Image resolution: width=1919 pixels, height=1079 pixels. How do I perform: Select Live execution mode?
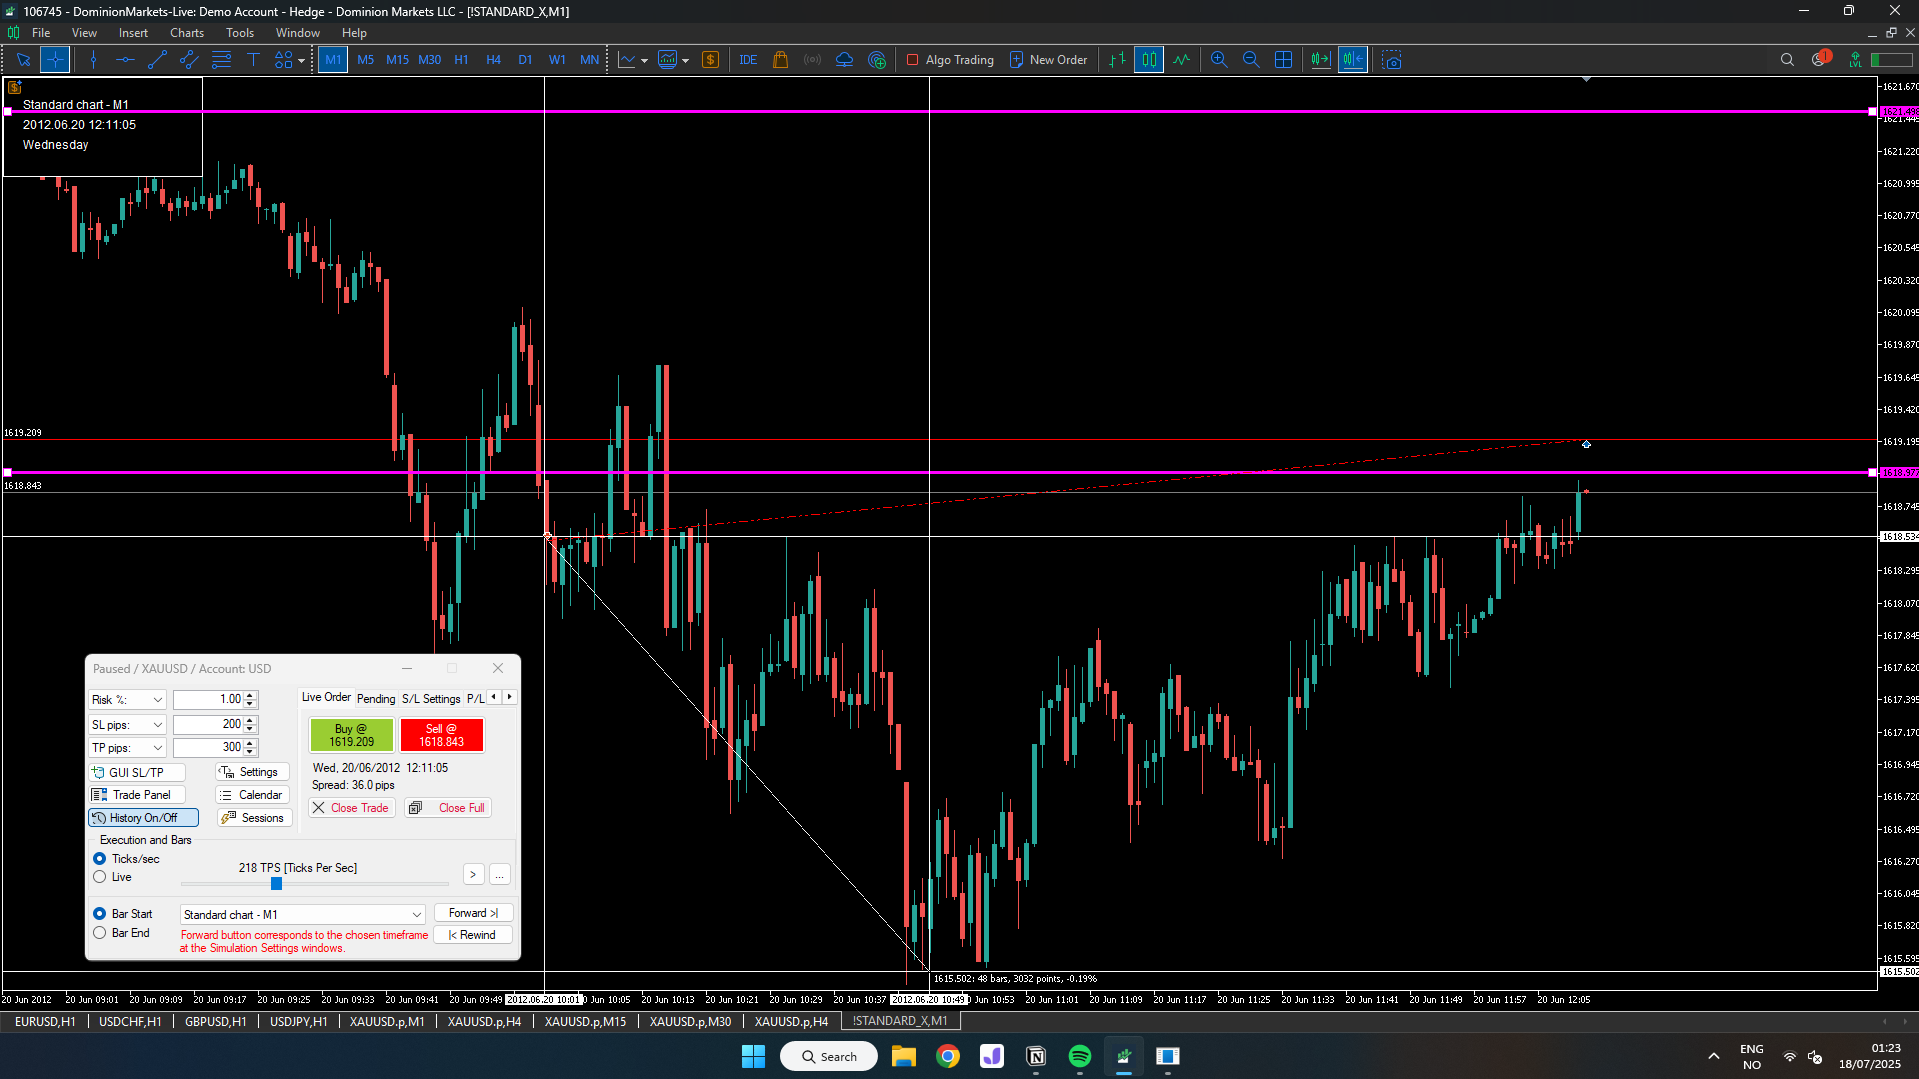(99, 877)
